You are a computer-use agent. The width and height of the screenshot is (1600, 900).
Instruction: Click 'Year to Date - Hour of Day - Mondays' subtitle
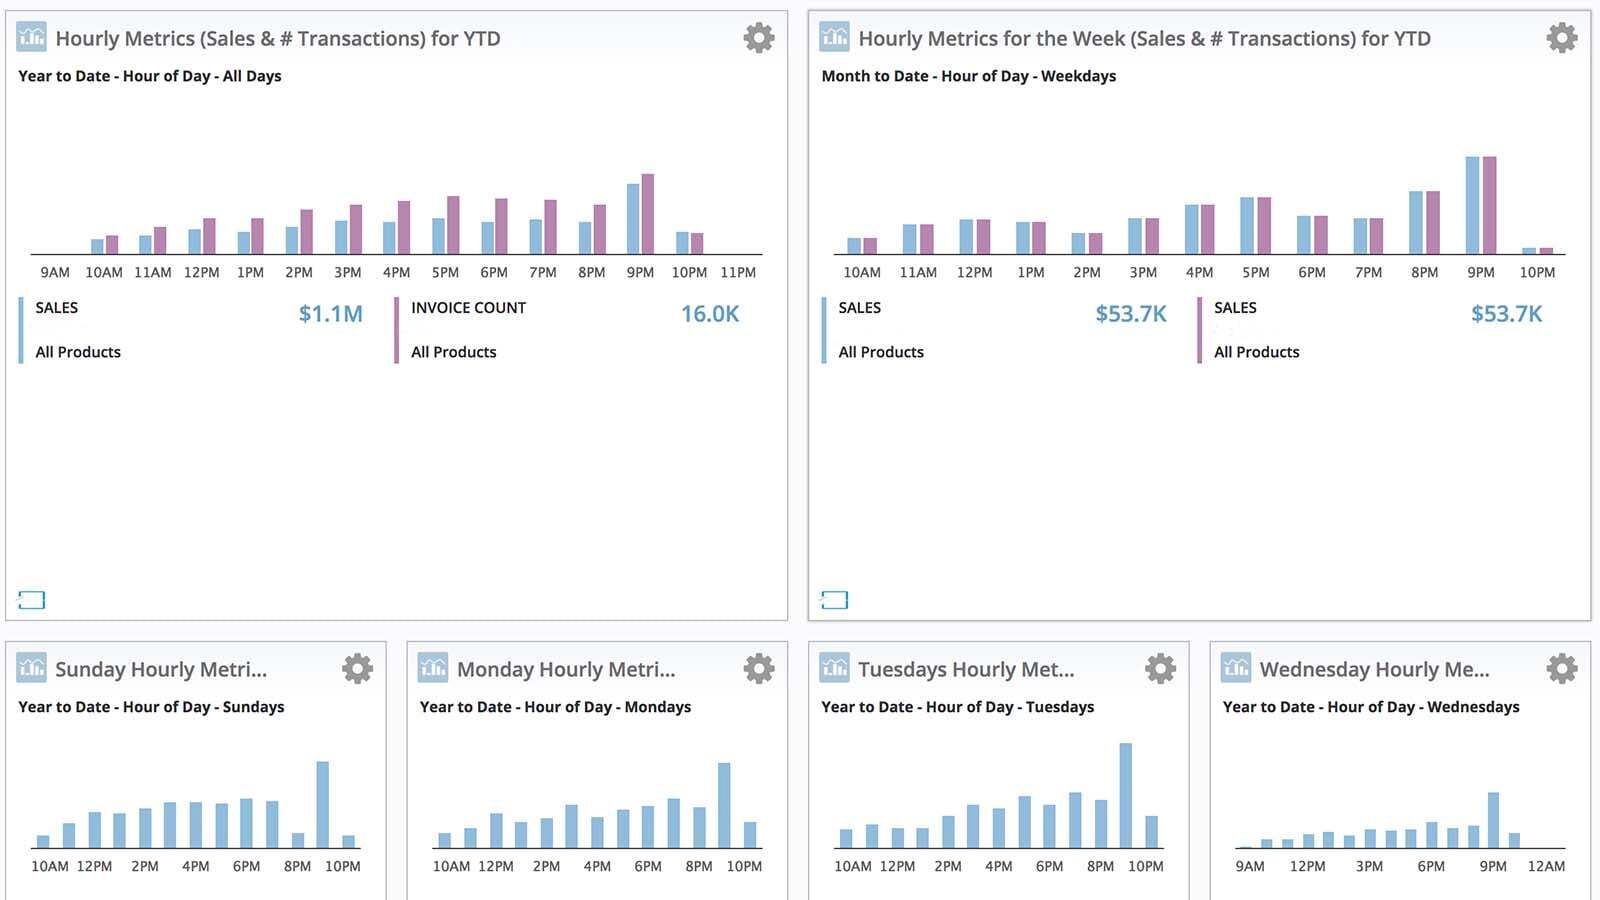[555, 707]
